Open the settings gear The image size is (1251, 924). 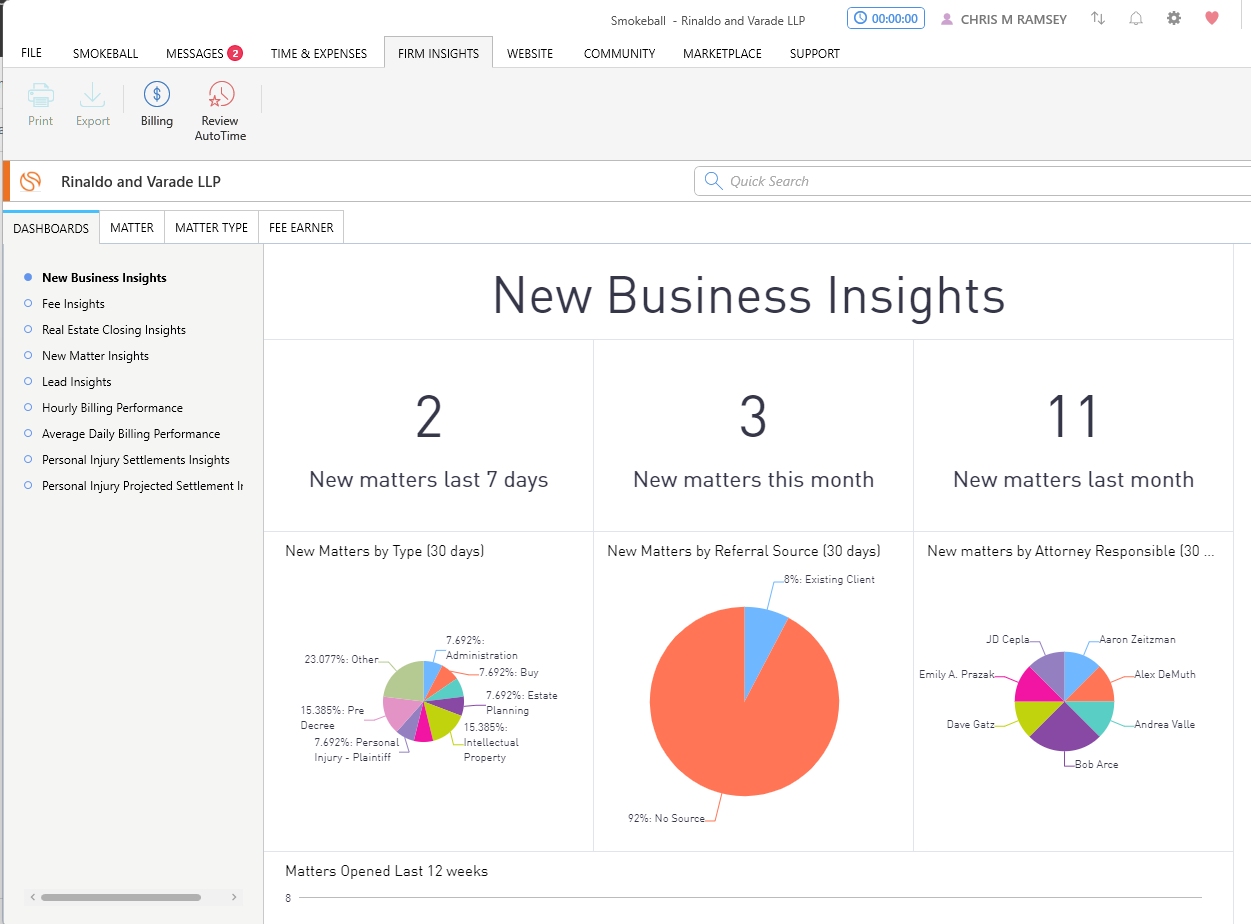pos(1174,18)
